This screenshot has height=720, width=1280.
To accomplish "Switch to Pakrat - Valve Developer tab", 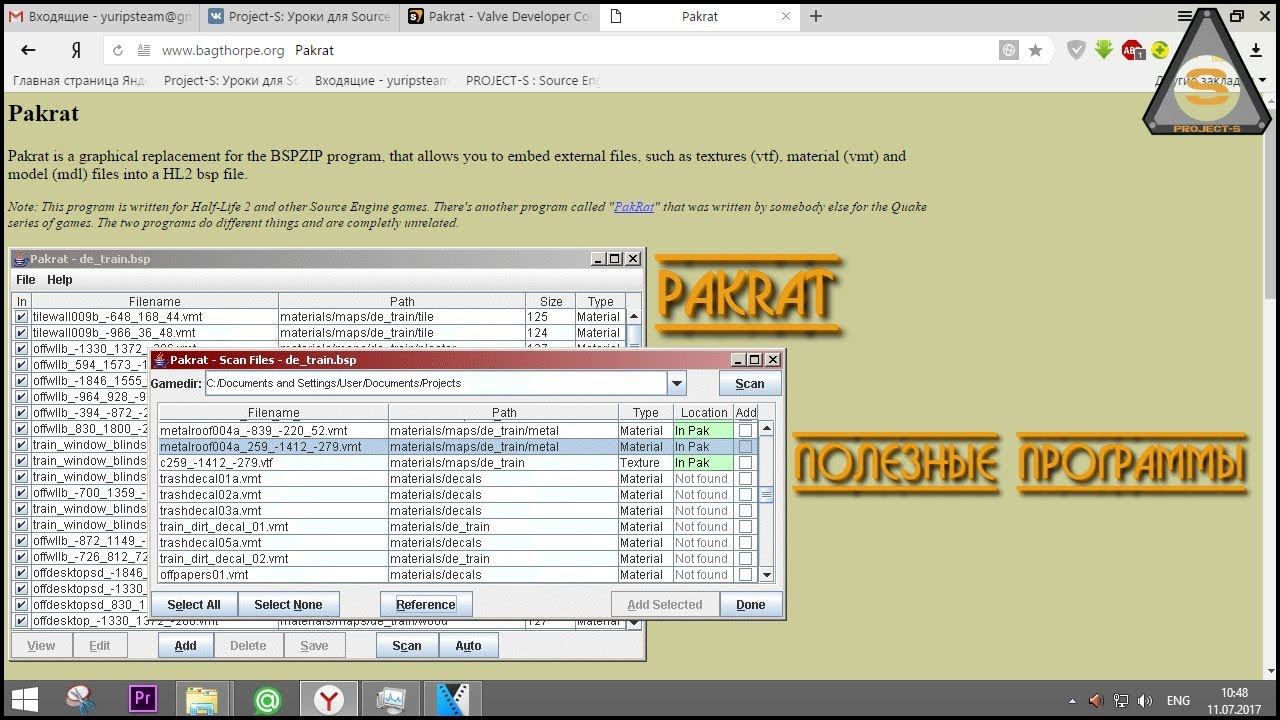I will (499, 16).
